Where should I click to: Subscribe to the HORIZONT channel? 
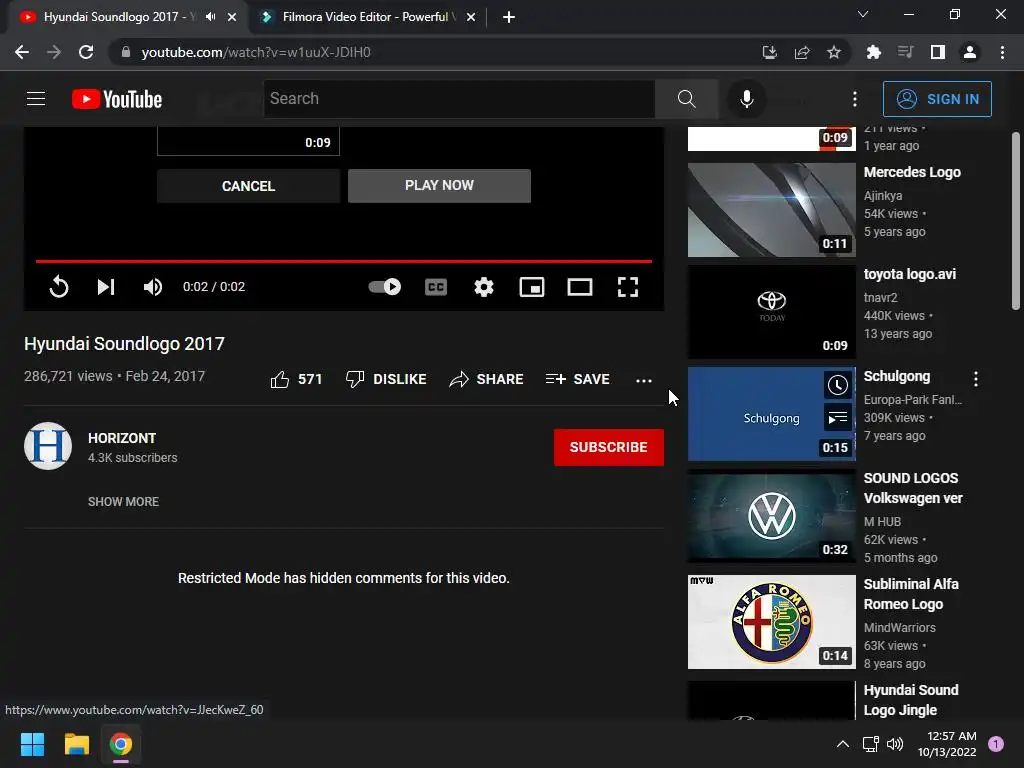point(609,447)
